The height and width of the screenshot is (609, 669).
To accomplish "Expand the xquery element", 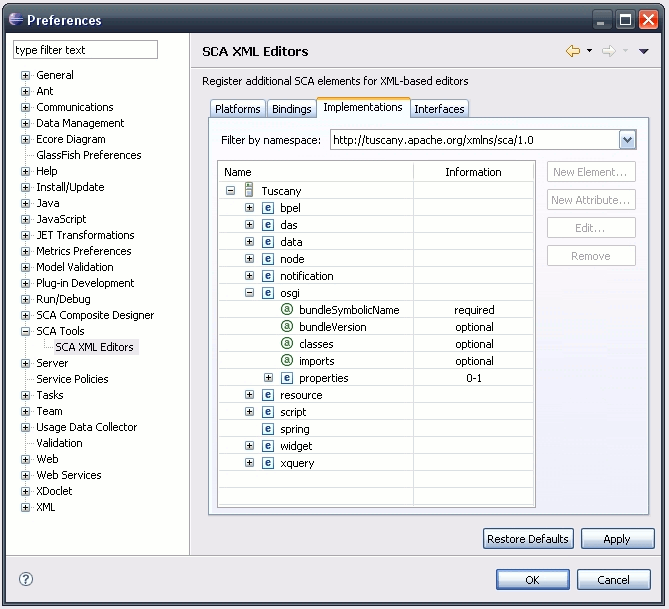I will coord(250,463).
